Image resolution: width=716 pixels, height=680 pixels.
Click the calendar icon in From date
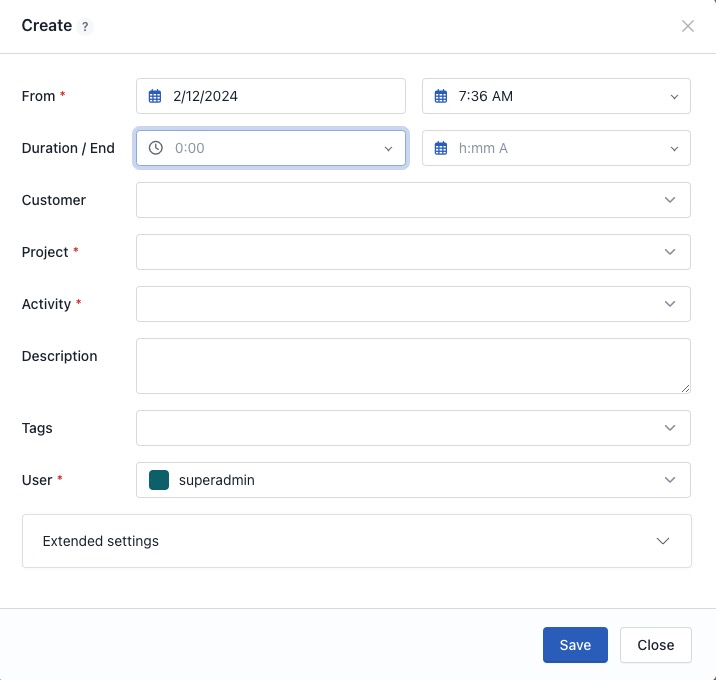tap(155, 96)
